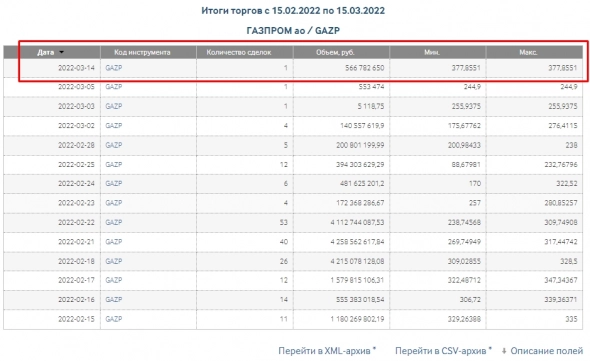This screenshot has height=361, width=590.
Task: Open GAZP link in the 2022-03-03 row
Action: pyautogui.click(x=114, y=107)
